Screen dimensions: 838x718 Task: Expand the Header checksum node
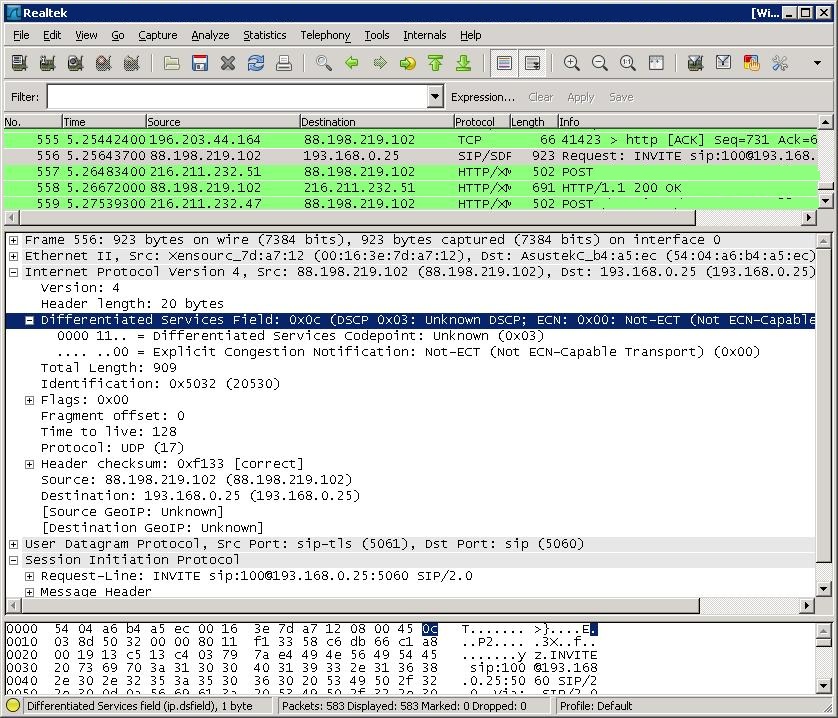pyautogui.click(x=29, y=464)
